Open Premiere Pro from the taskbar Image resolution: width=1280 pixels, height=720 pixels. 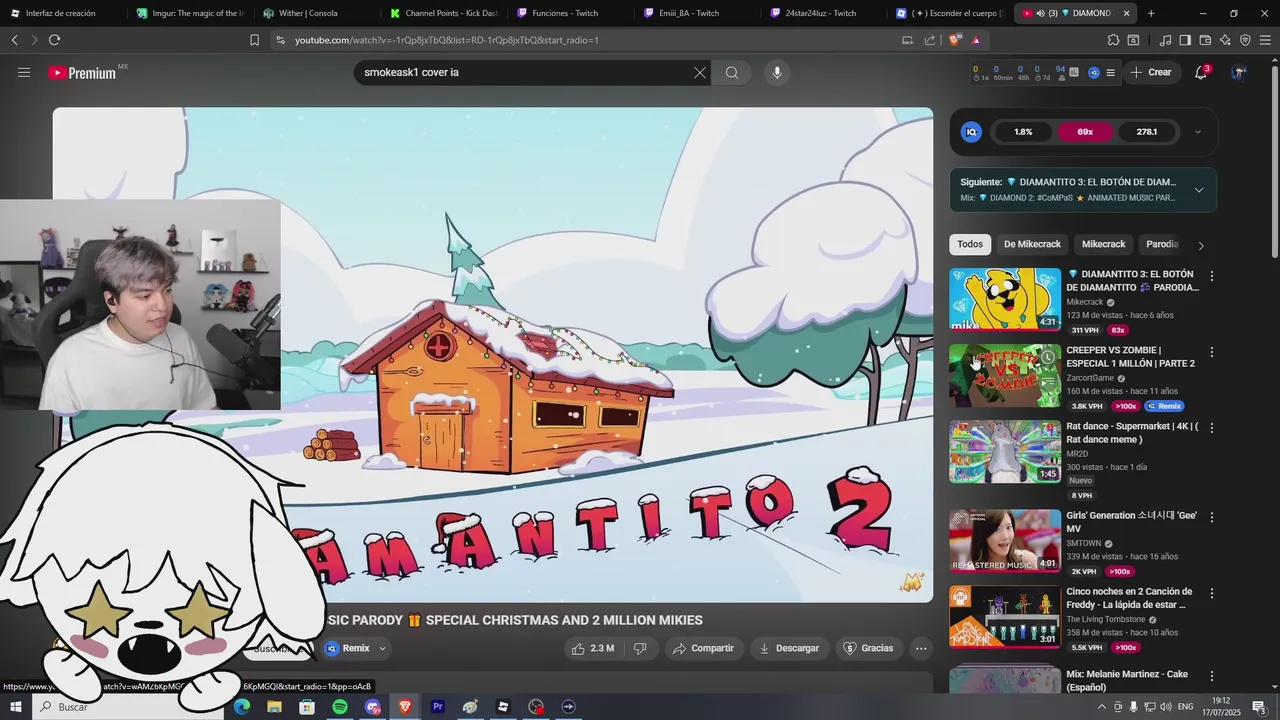pos(437,707)
